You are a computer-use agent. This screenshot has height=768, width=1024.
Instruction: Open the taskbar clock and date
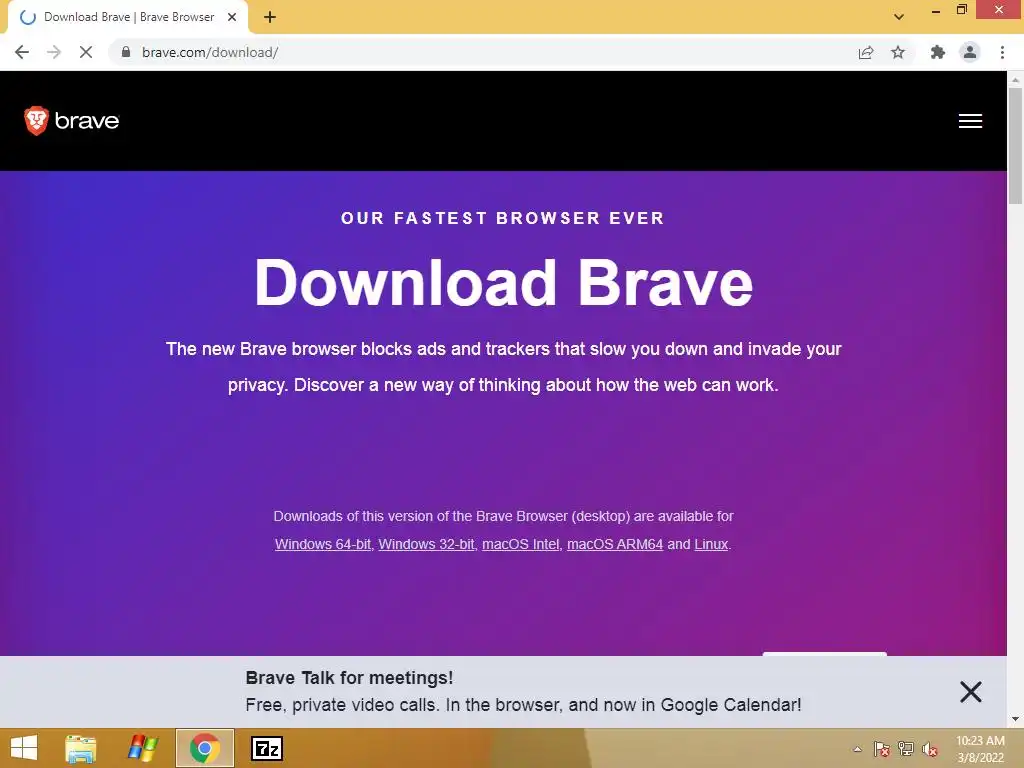coord(980,749)
